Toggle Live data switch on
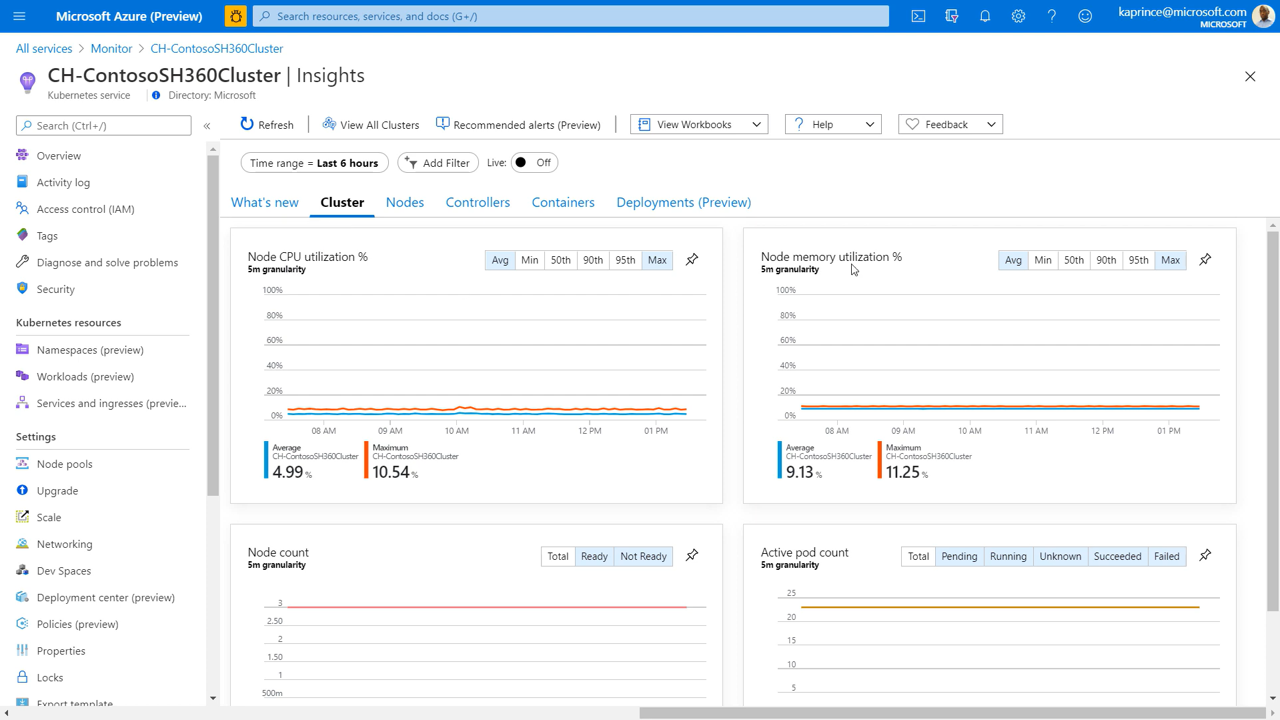1280x720 pixels. point(533,163)
